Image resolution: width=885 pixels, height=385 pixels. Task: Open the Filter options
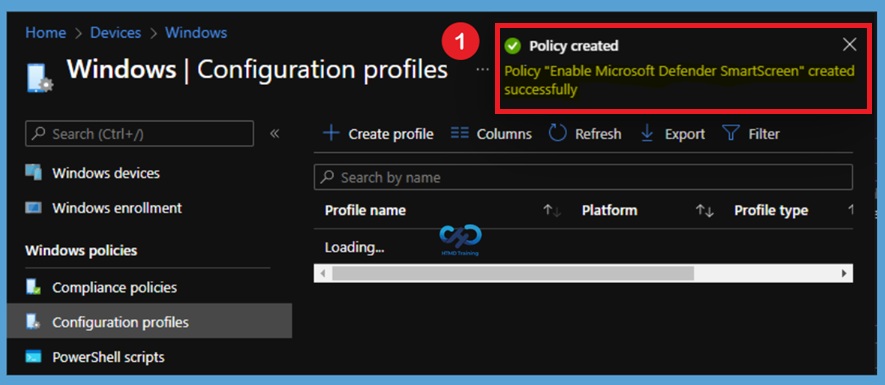751,134
